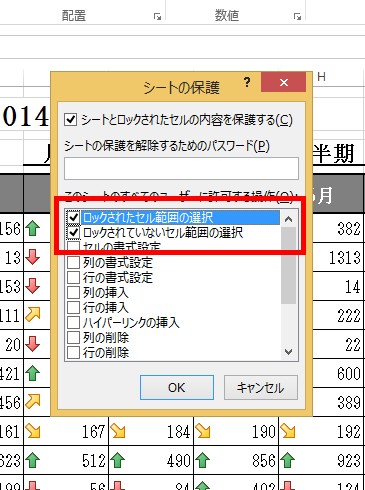365x490 pixels.
Task: Uncheck ロックされたセル範囲の選択
Action: (73, 218)
